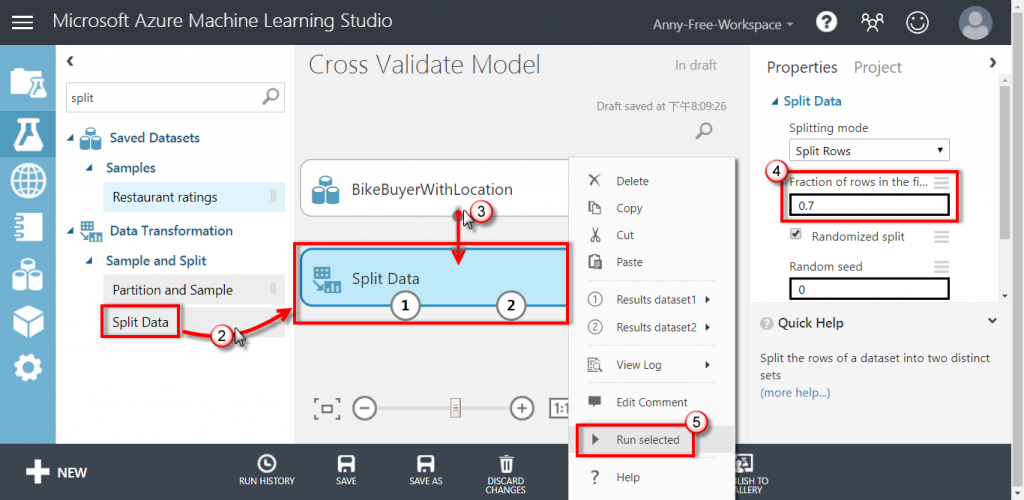Open Trained Models cube icon

click(x=28, y=322)
